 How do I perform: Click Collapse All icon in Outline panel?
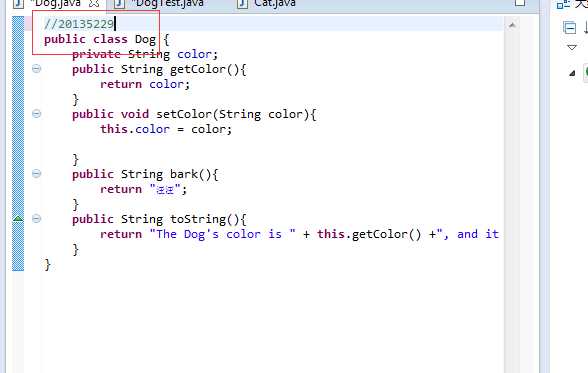(x=569, y=28)
